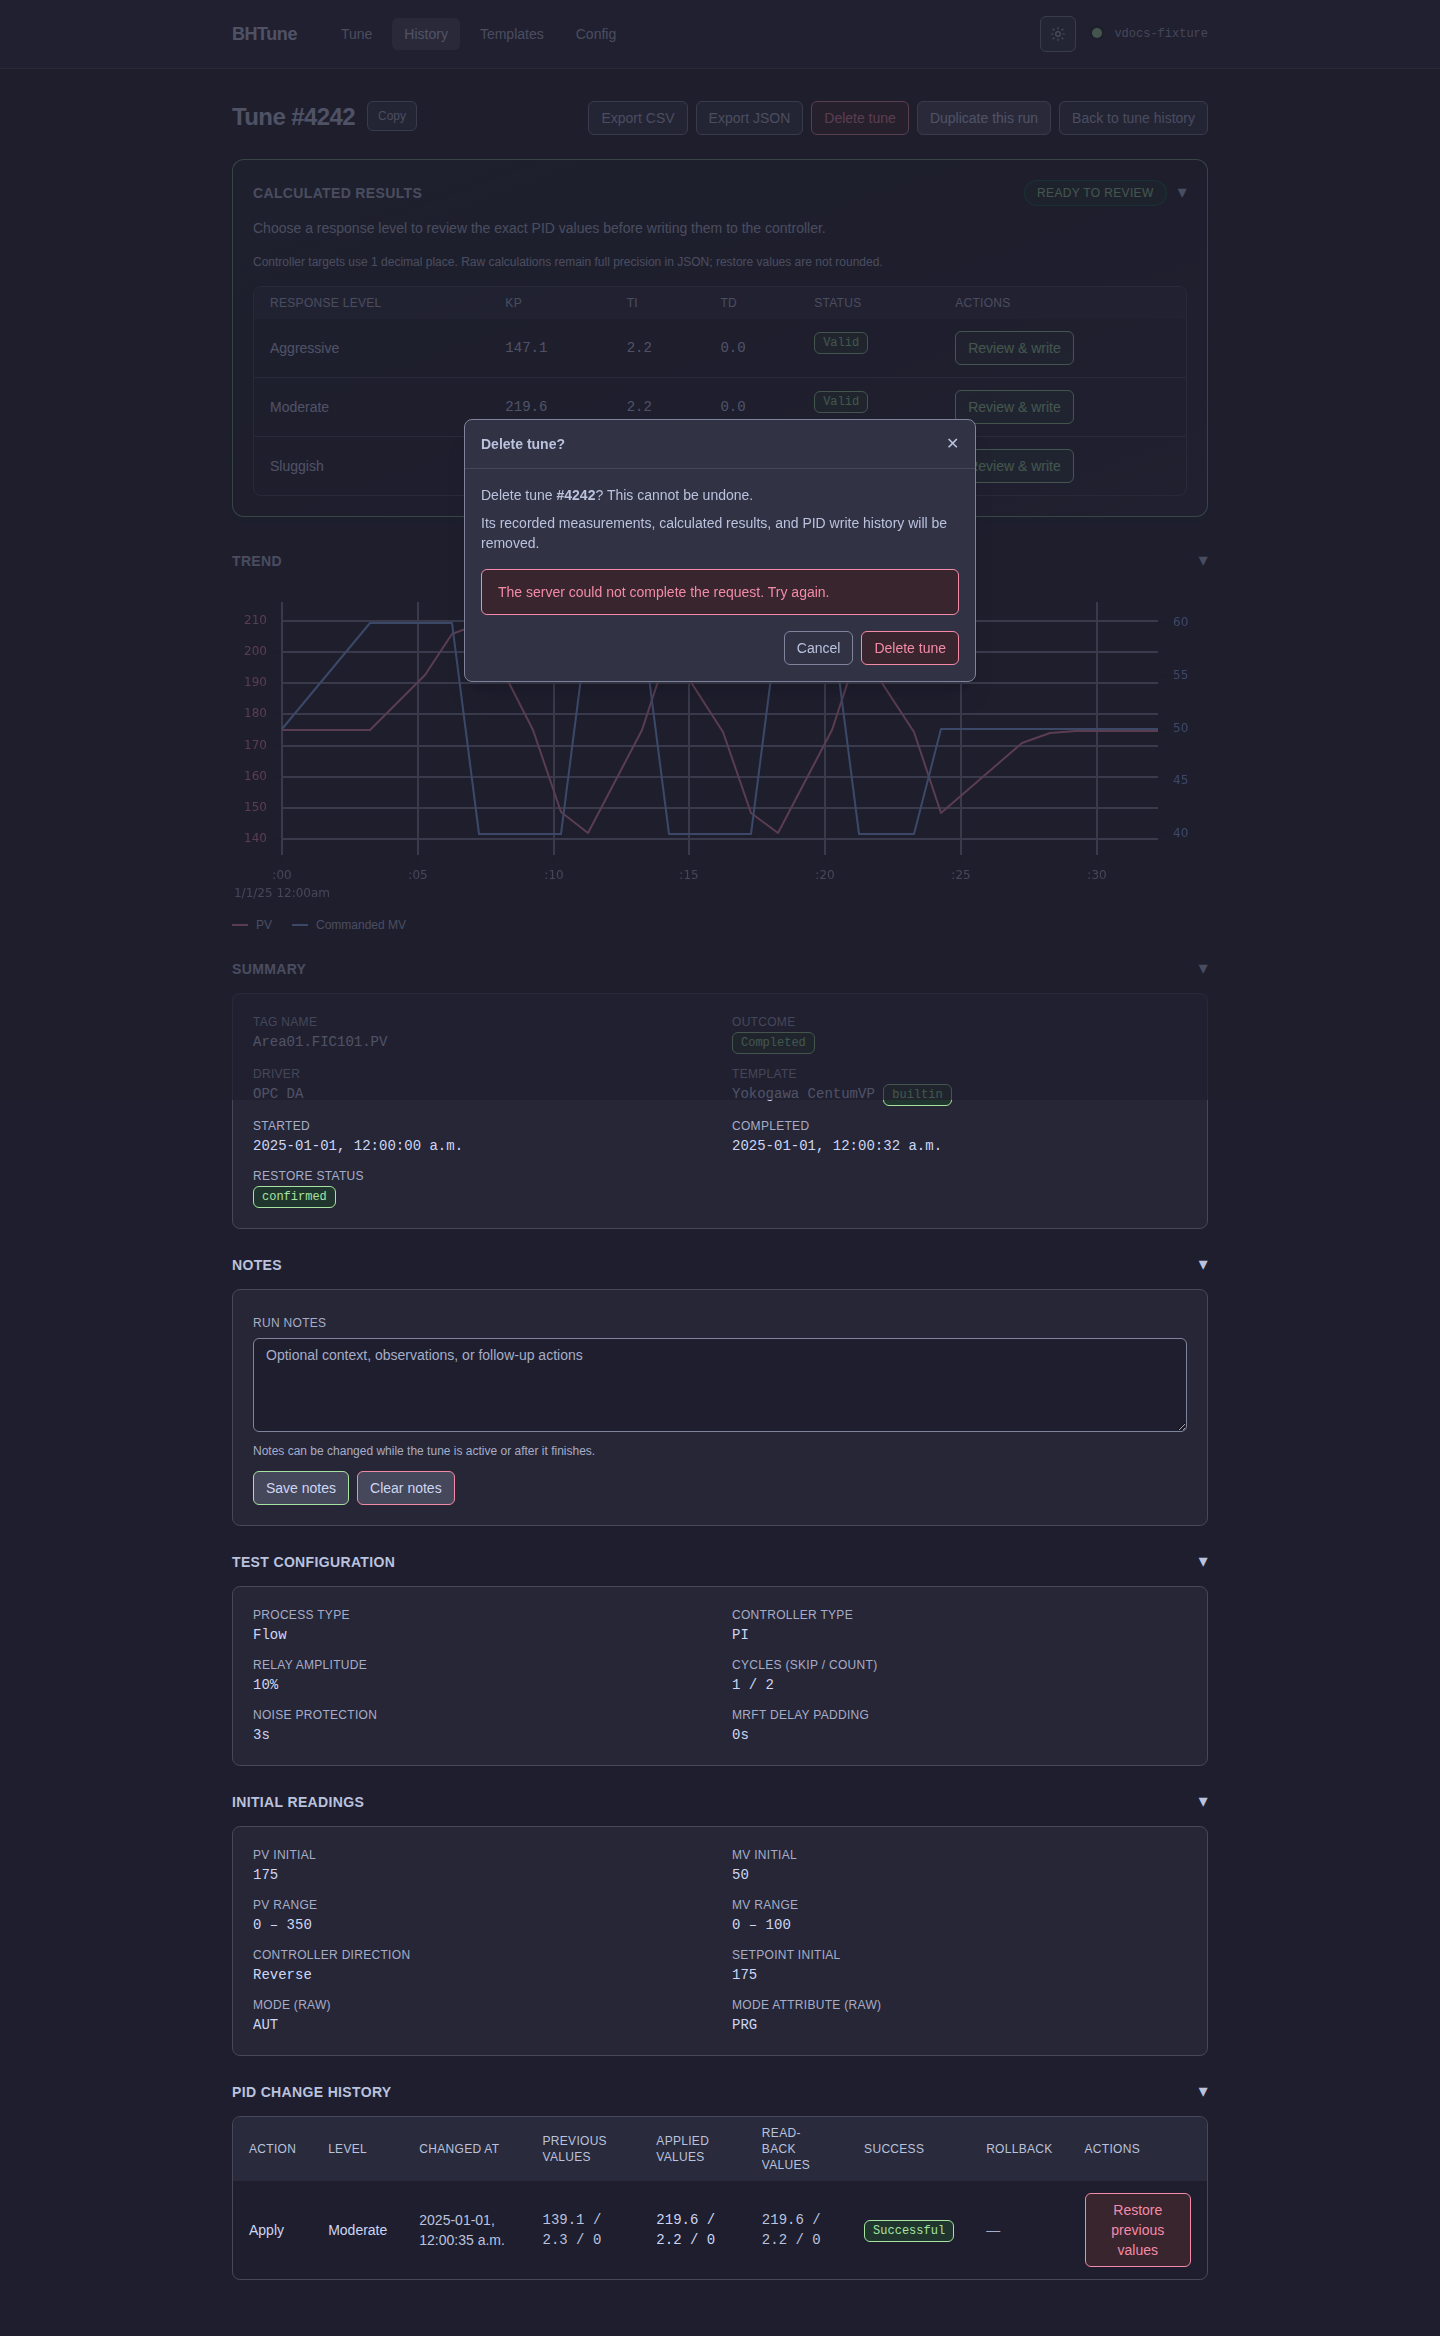Viewport: 1440px width, 2336px height.
Task: Copy the tune number
Action: coord(392,116)
